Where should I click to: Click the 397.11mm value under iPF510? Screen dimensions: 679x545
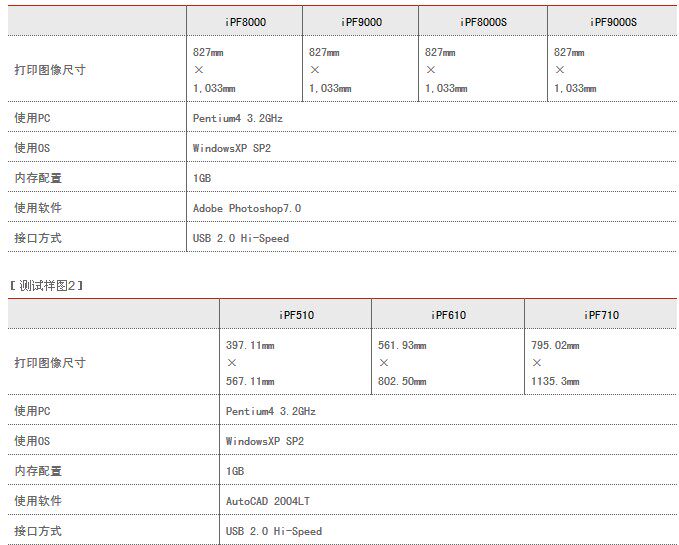(x=250, y=345)
